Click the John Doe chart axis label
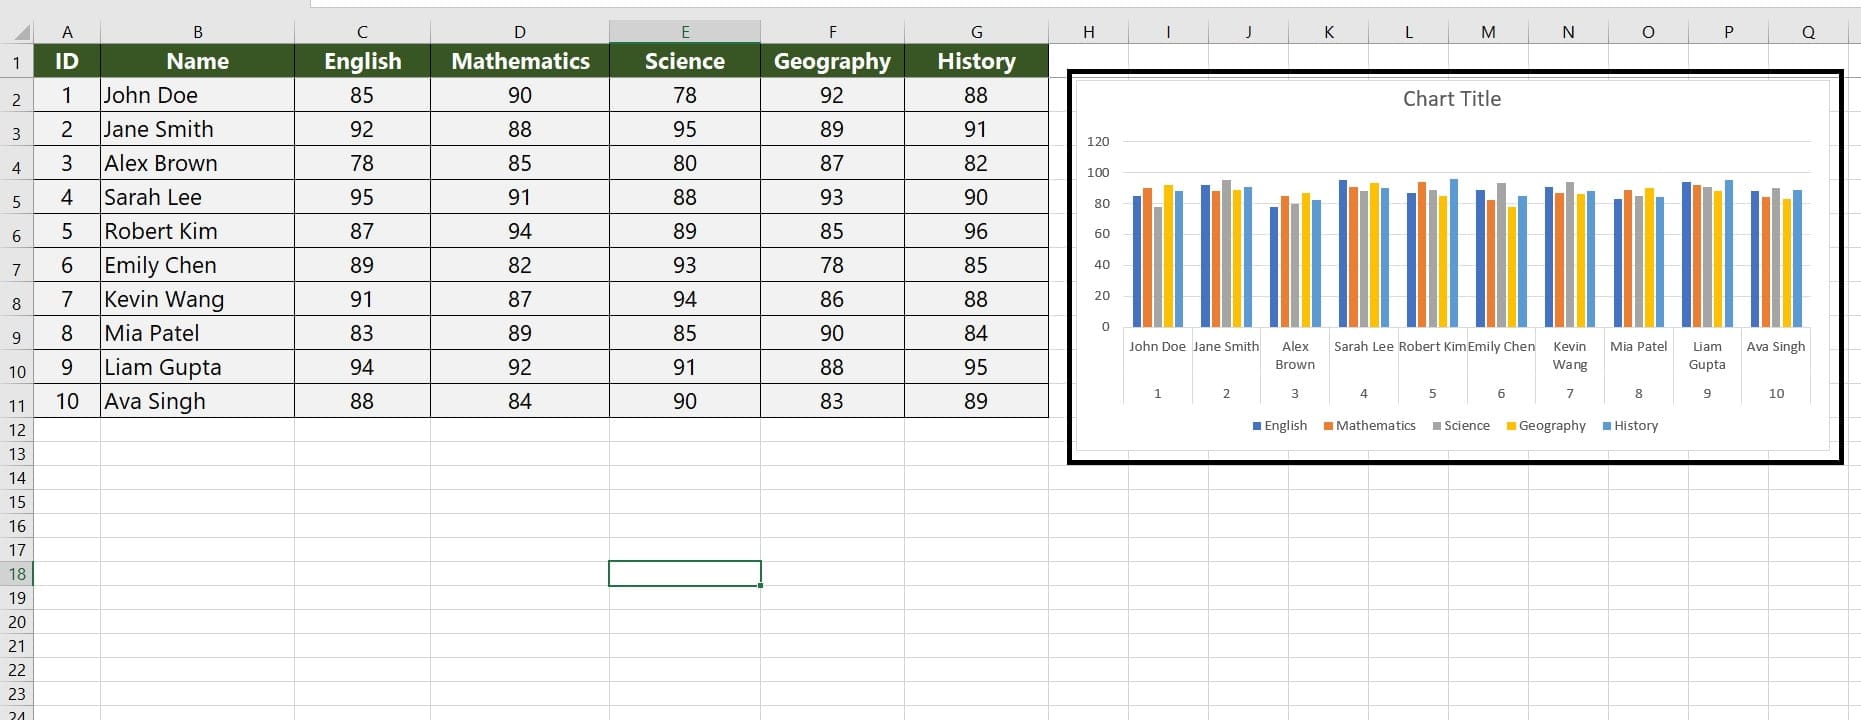The image size is (1861, 720). [1157, 347]
